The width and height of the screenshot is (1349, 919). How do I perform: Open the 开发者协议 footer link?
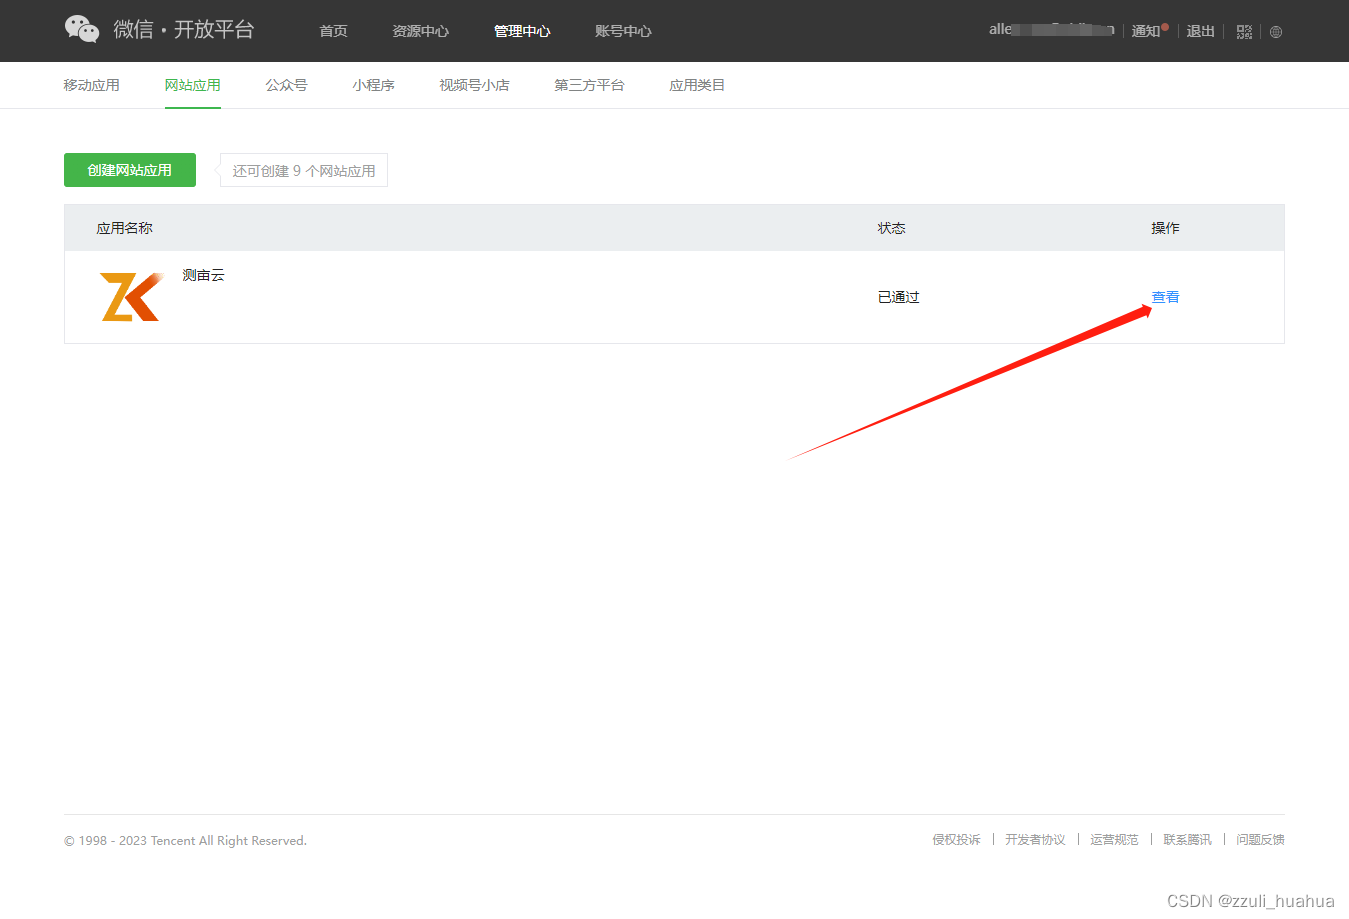(1035, 840)
